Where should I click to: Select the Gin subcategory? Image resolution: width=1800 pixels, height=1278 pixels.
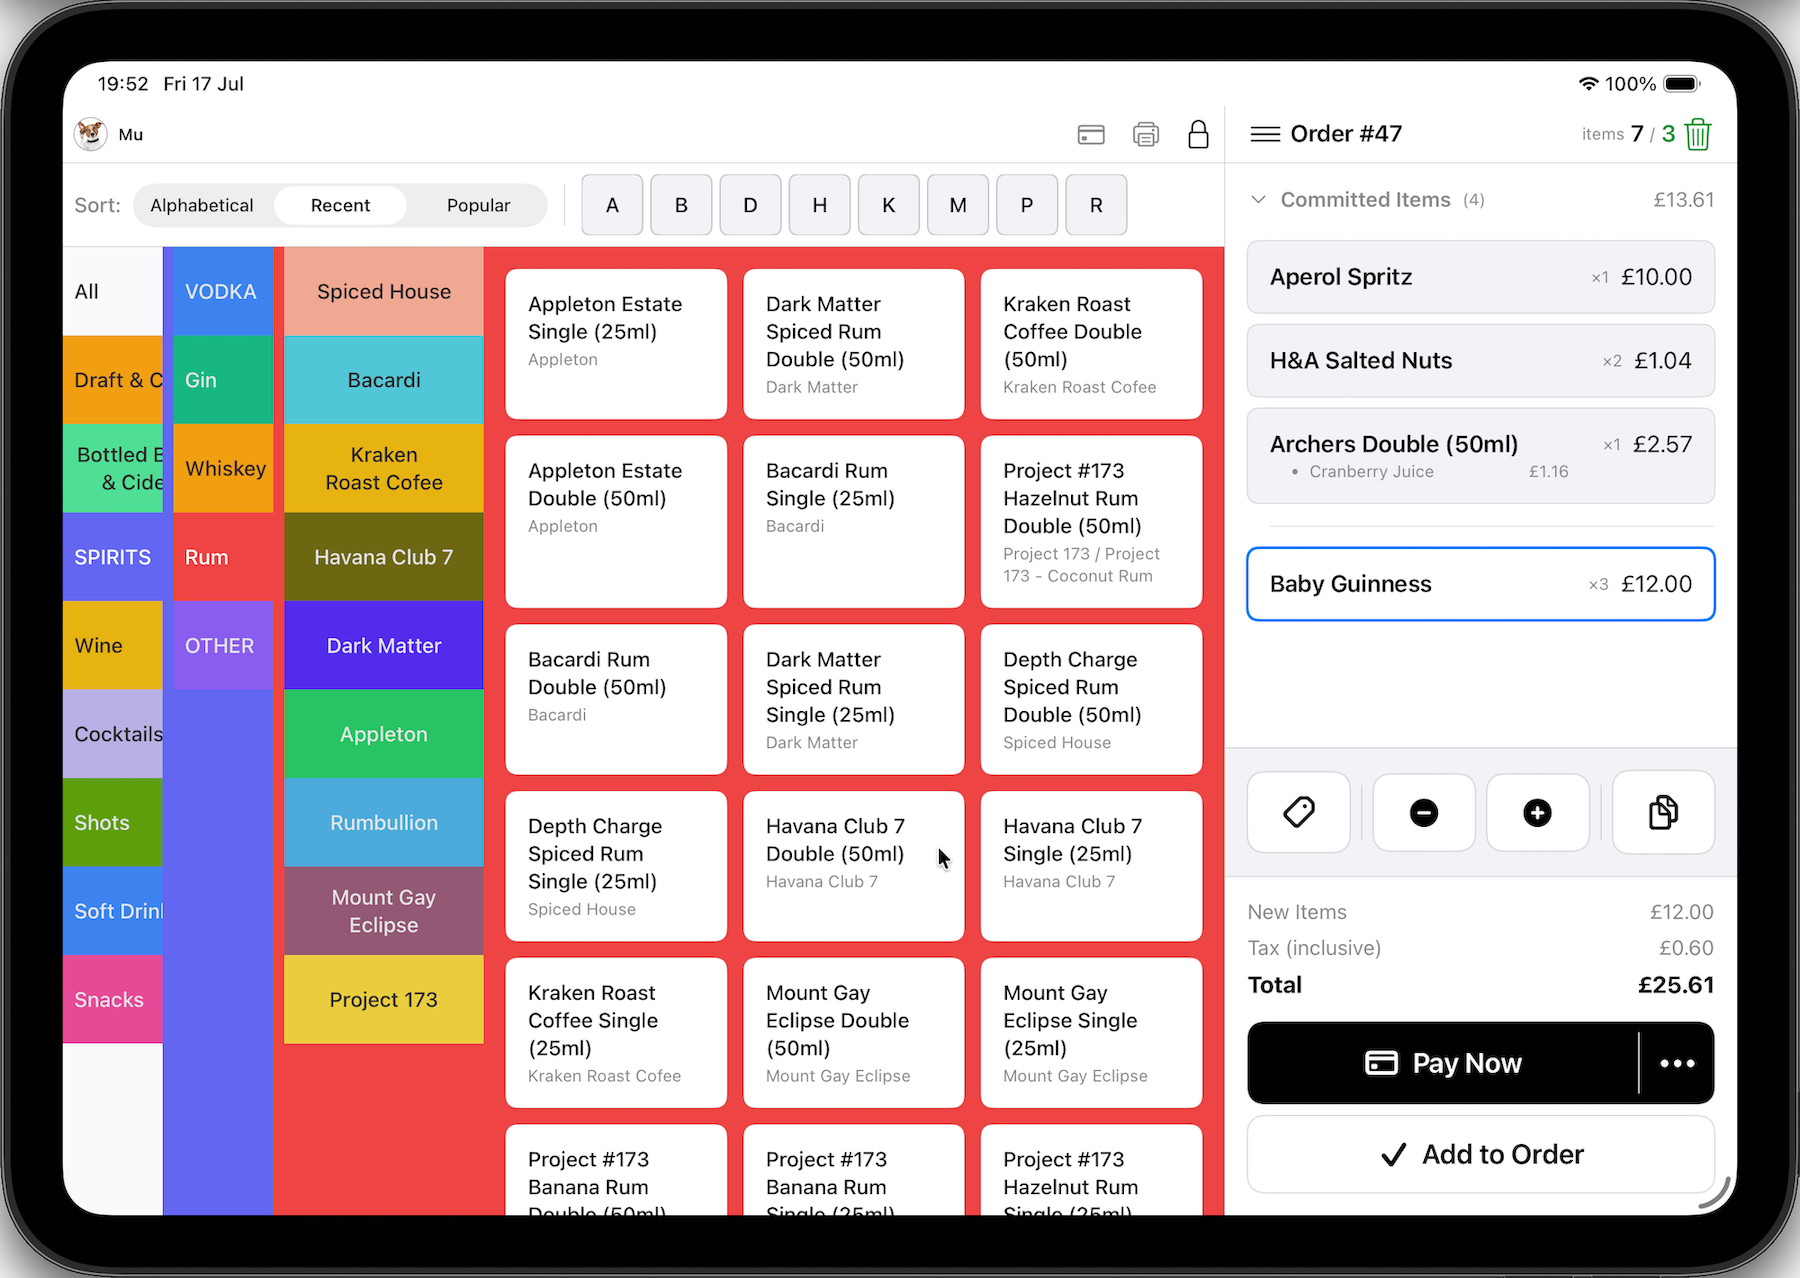tap(223, 380)
